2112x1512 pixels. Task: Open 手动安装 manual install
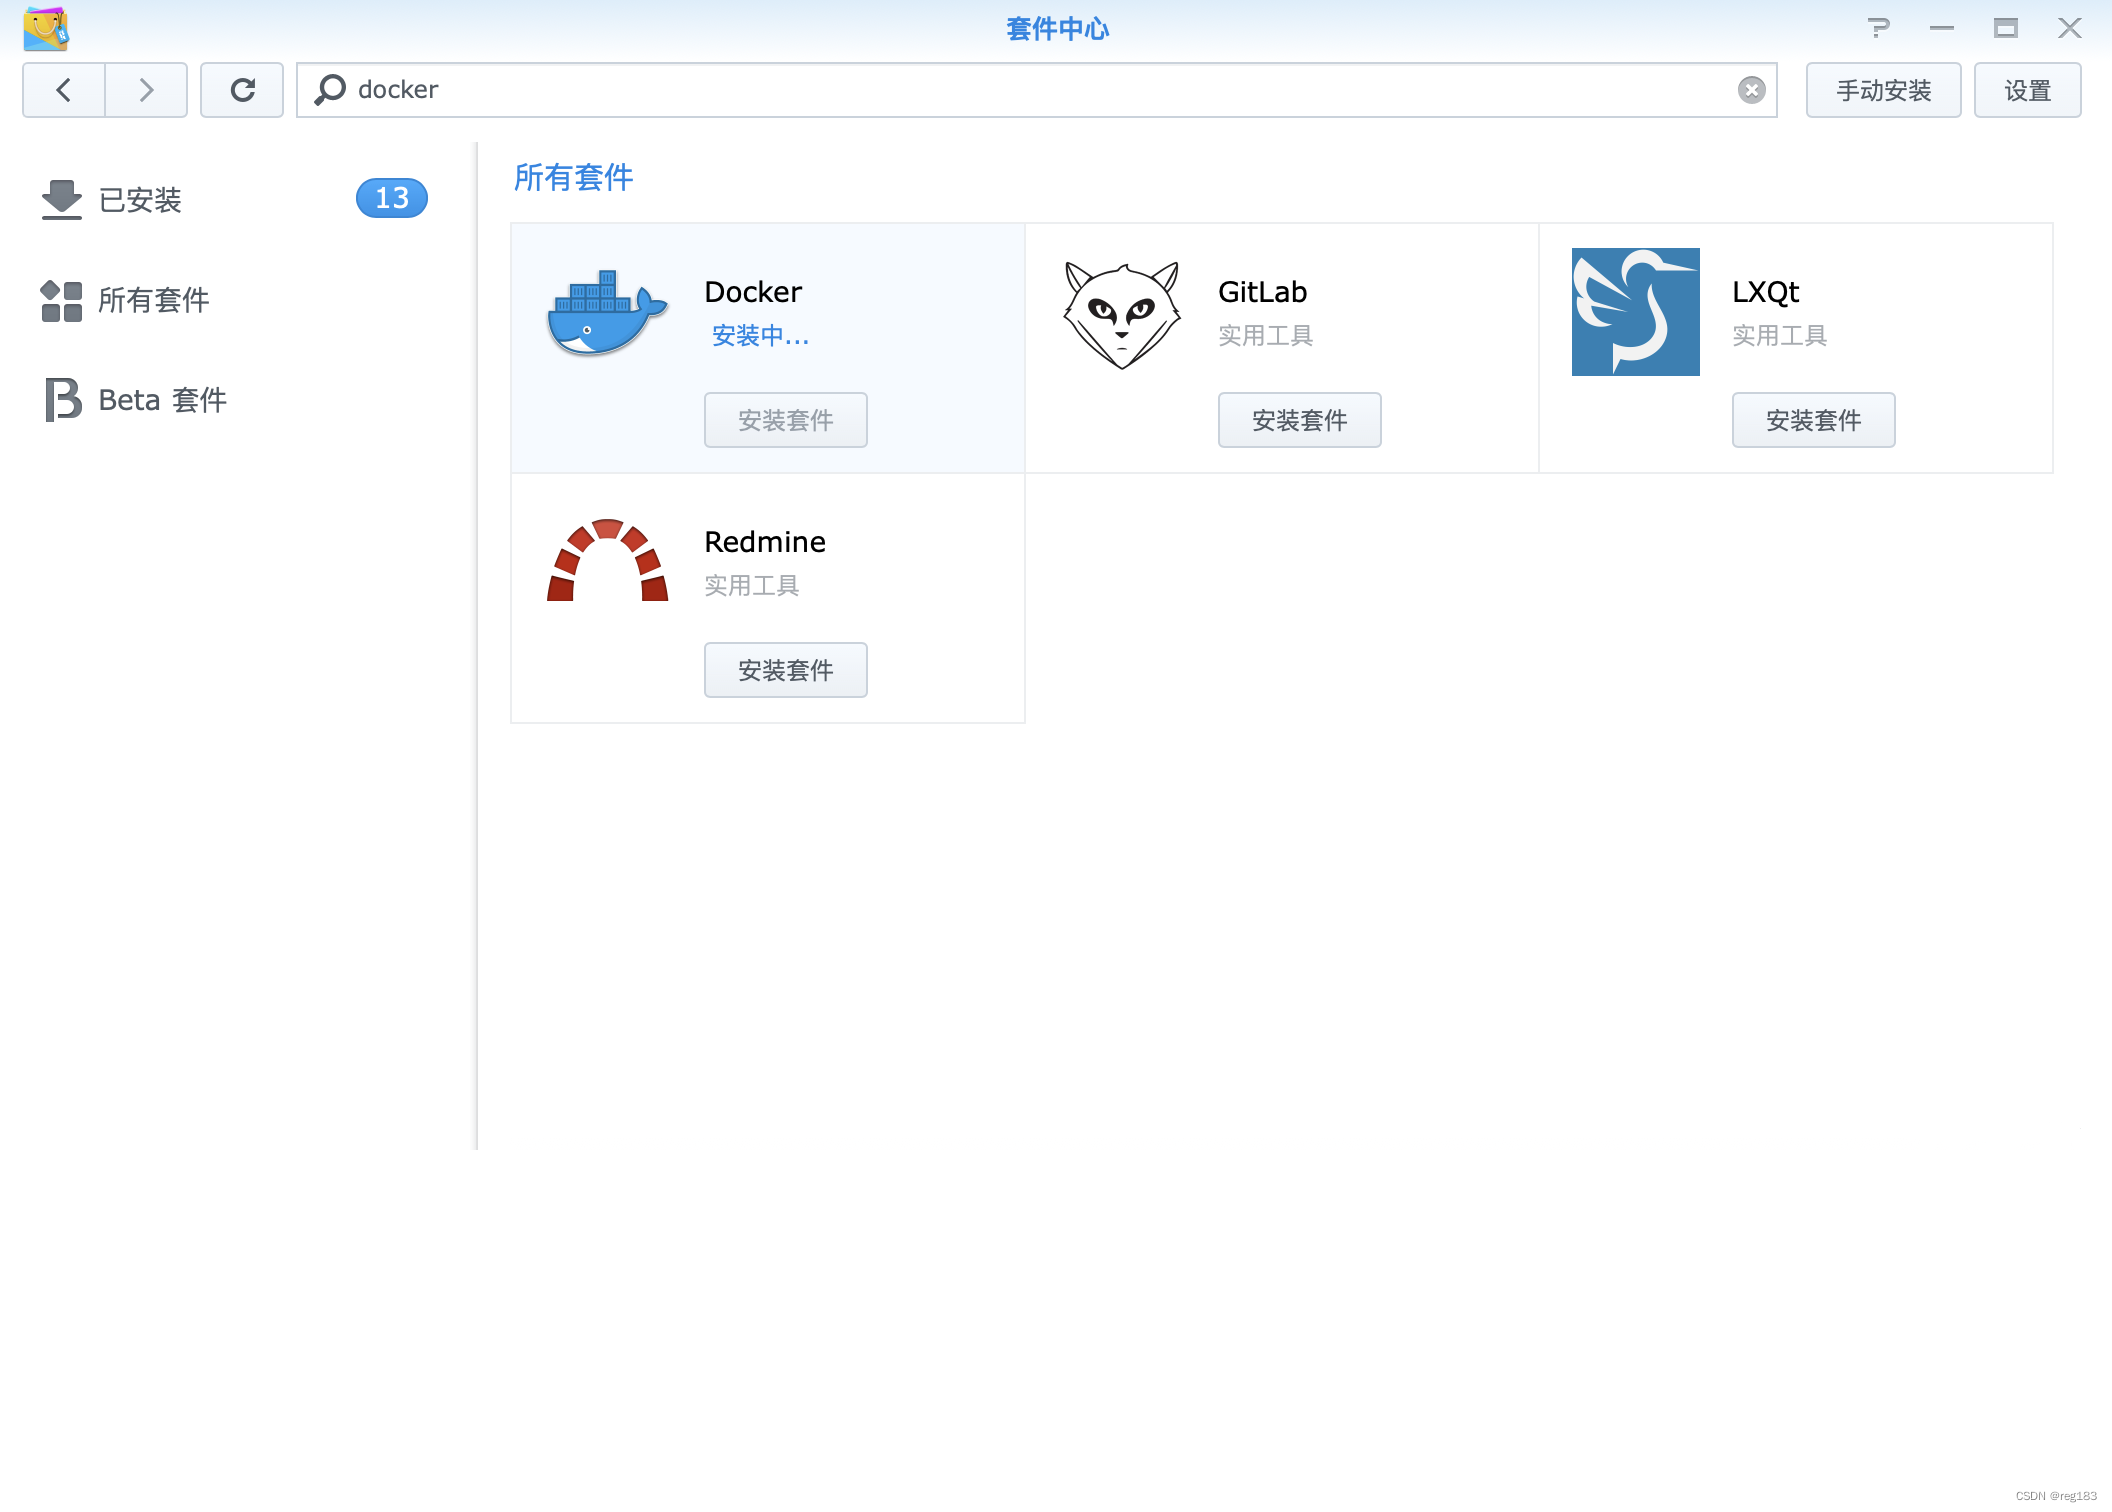[x=1883, y=90]
